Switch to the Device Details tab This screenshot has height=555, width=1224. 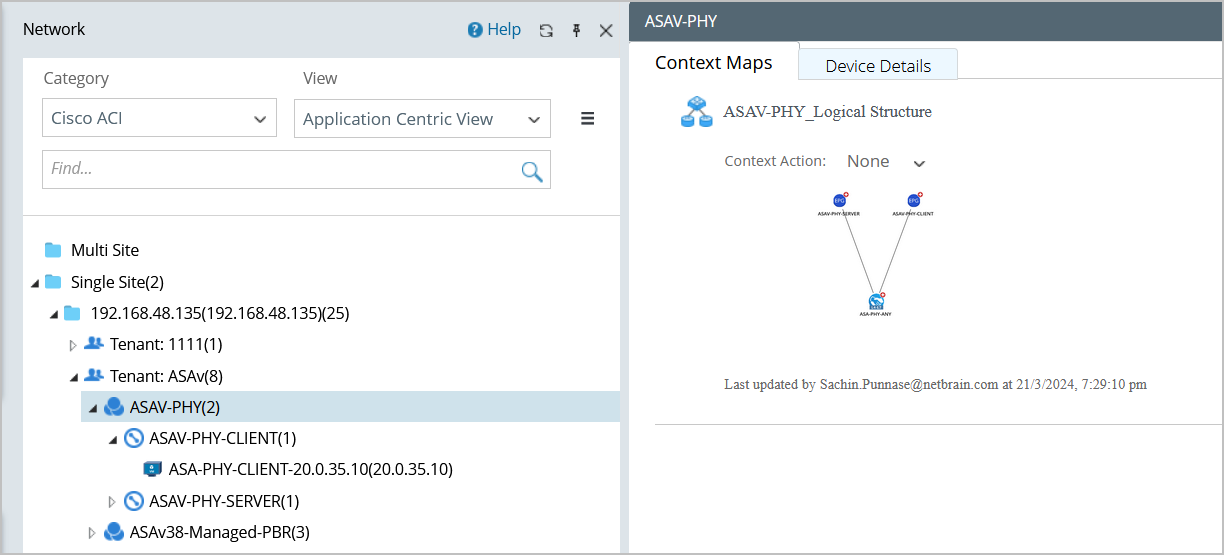[878, 66]
